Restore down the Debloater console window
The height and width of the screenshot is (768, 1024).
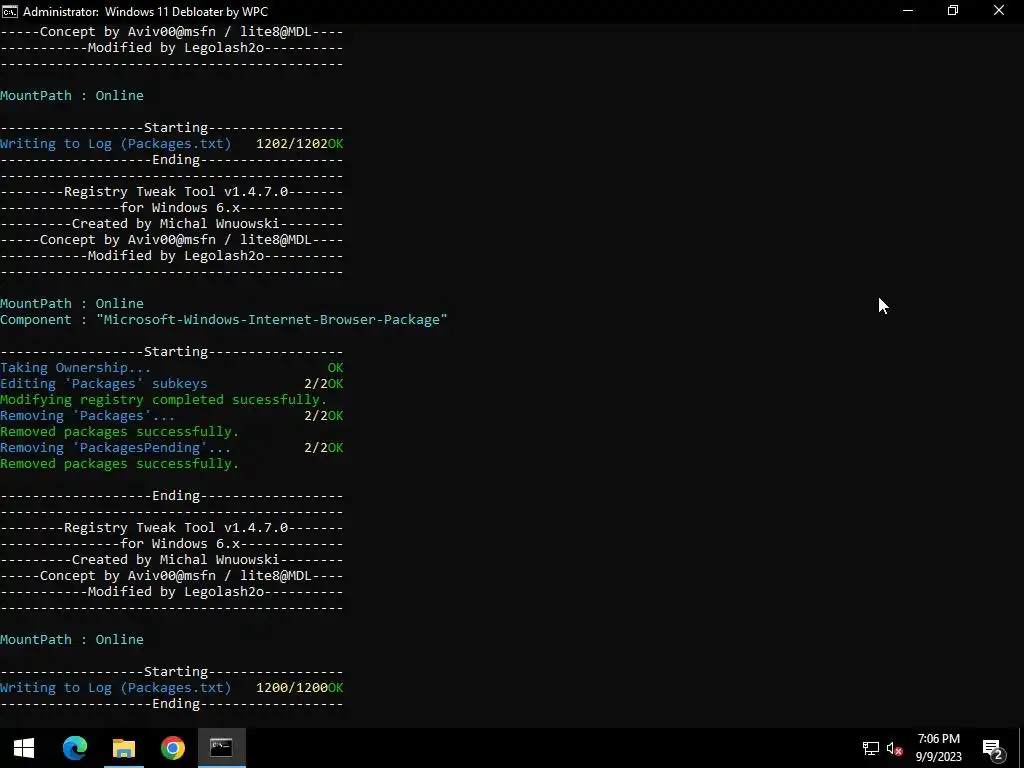point(953,11)
